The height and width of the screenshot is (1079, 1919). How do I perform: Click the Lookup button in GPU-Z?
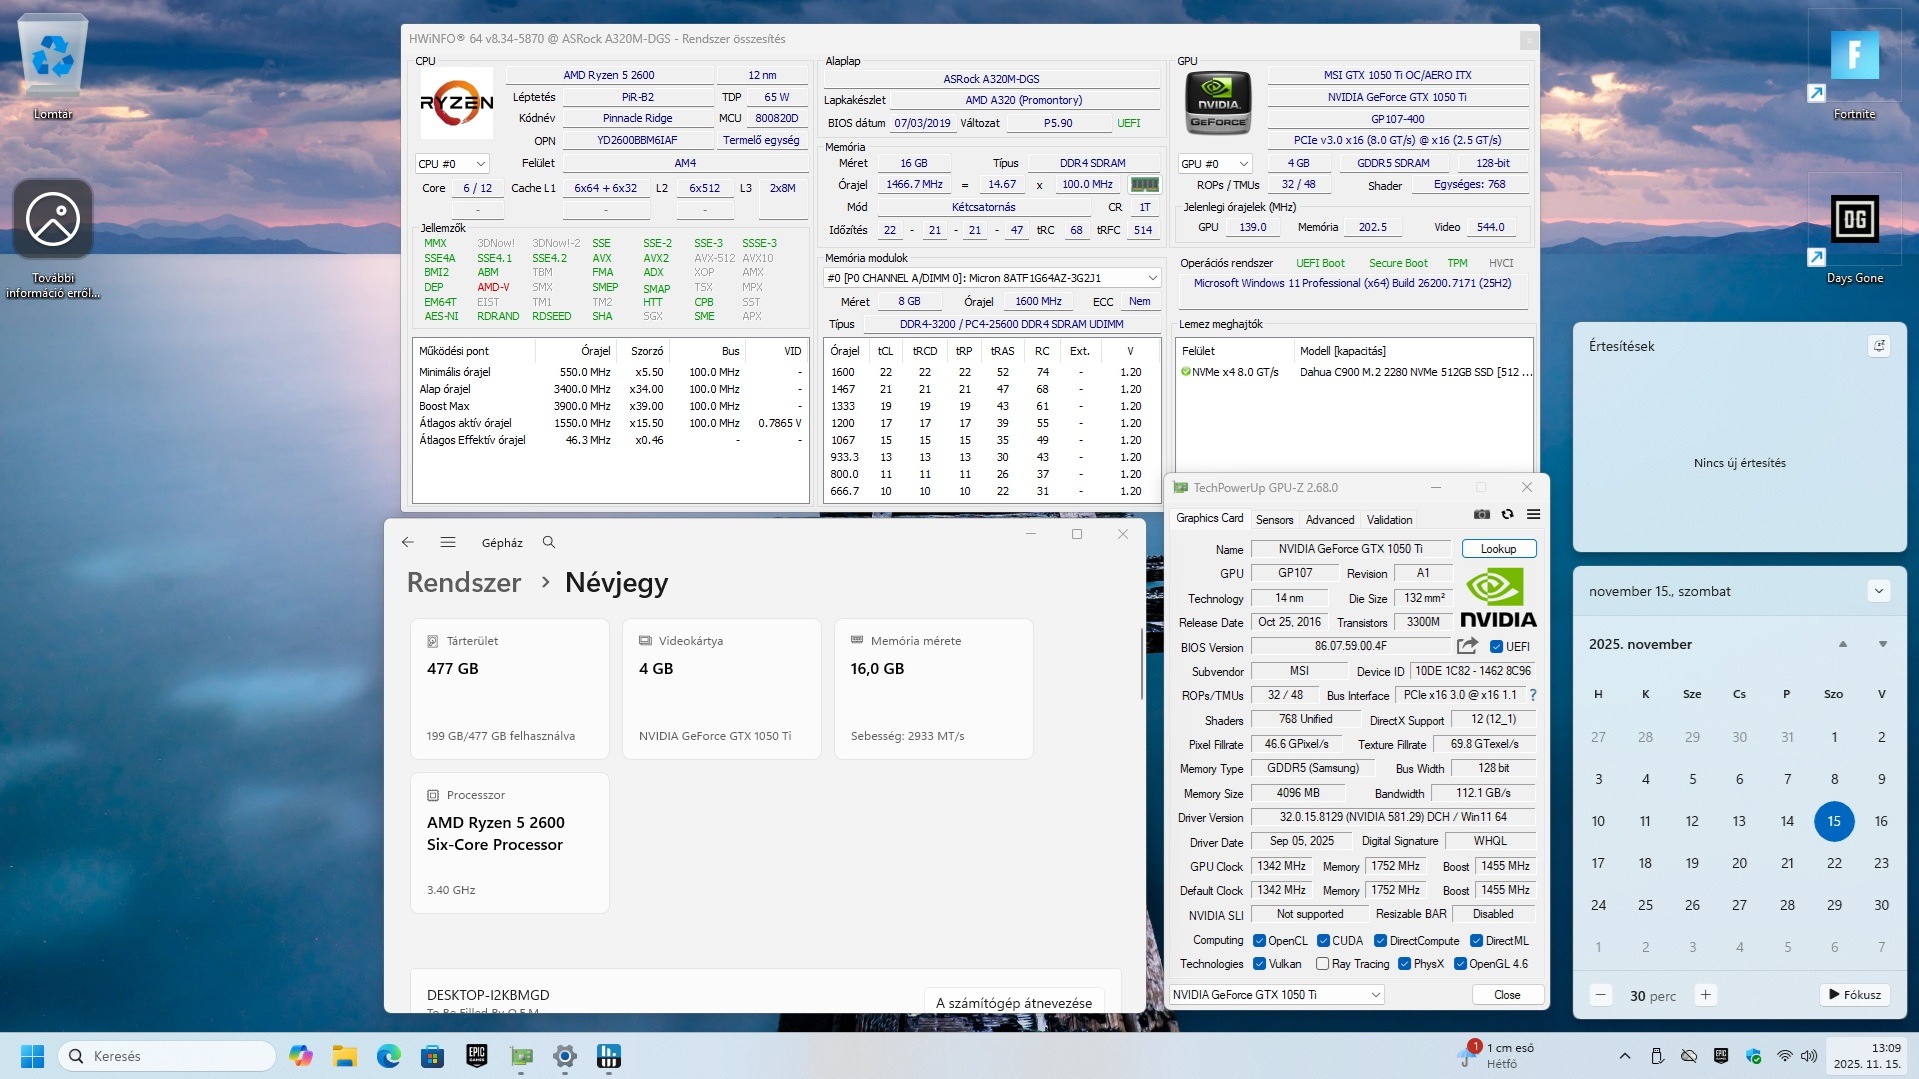tap(1498, 549)
